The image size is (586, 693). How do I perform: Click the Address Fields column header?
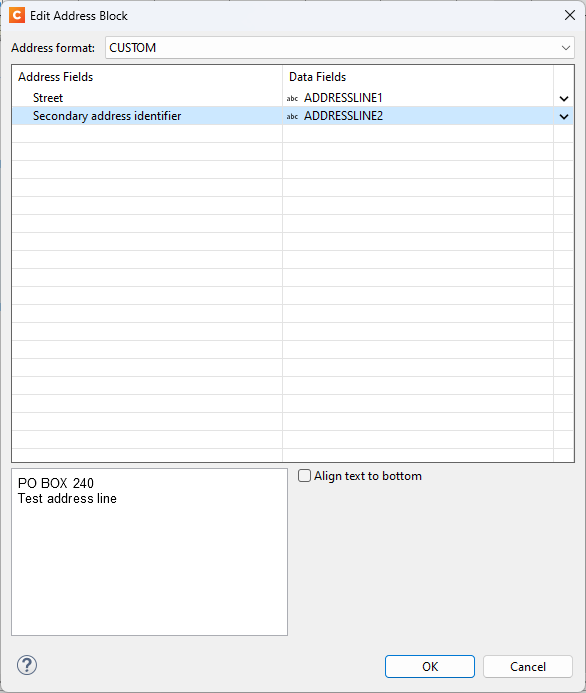tap(56, 77)
